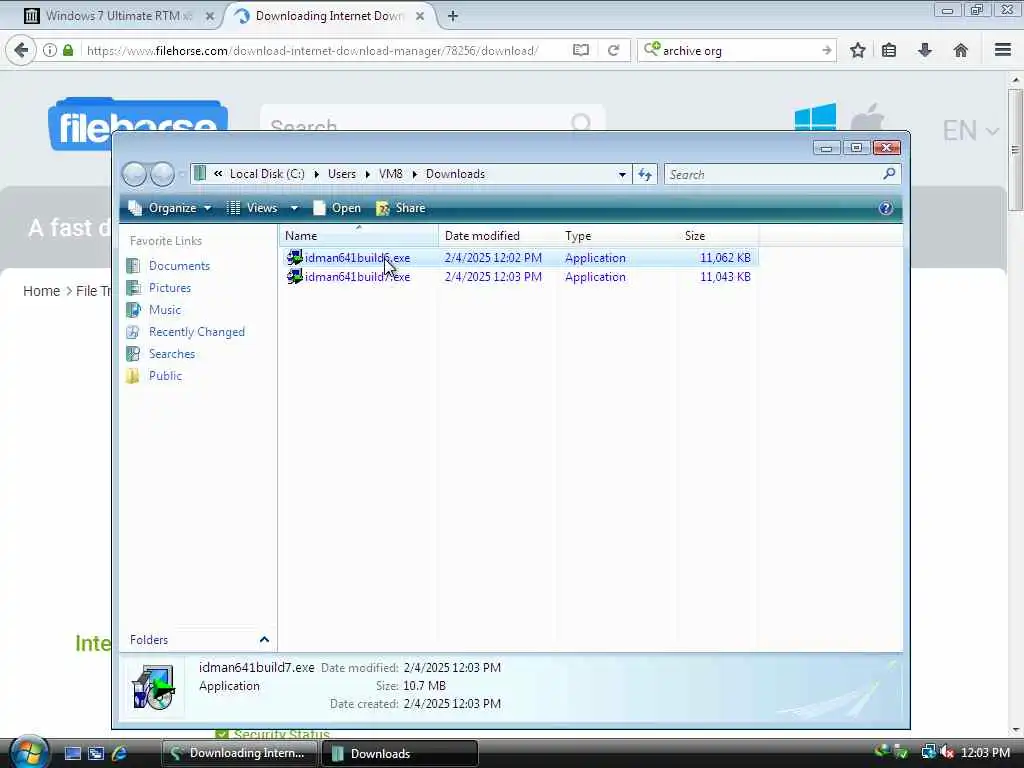Viewport: 1024px width, 768px height.
Task: Open site information icon in address bar
Action: [50, 50]
